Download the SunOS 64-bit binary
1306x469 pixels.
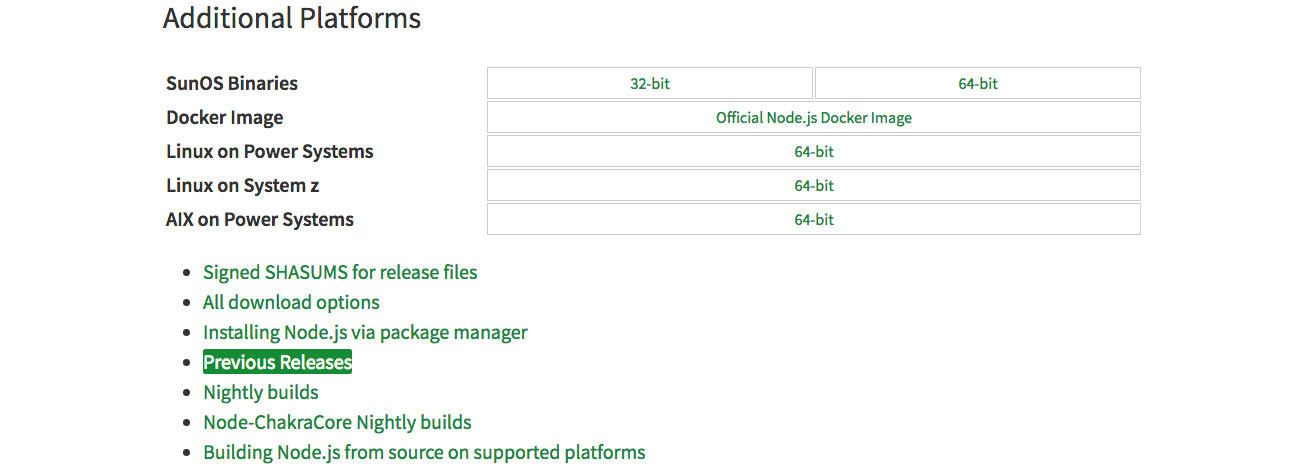tap(978, 84)
